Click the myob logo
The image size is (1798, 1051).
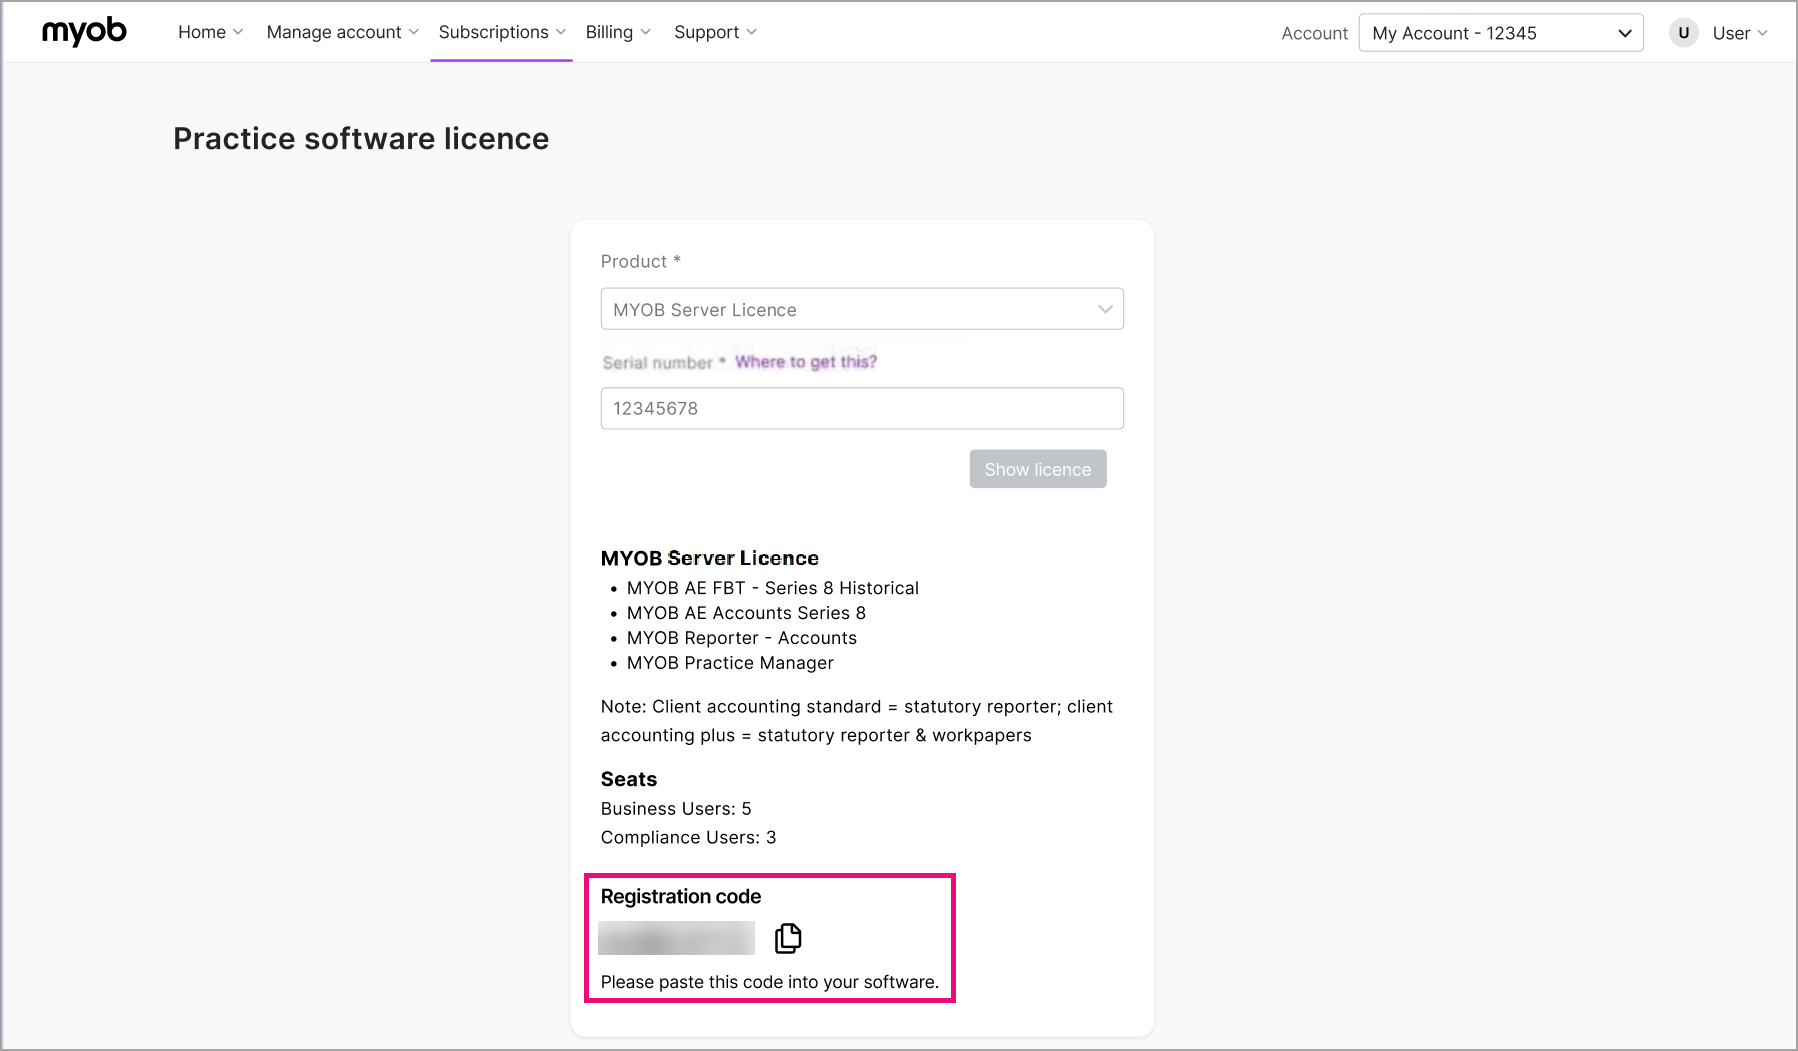(84, 32)
